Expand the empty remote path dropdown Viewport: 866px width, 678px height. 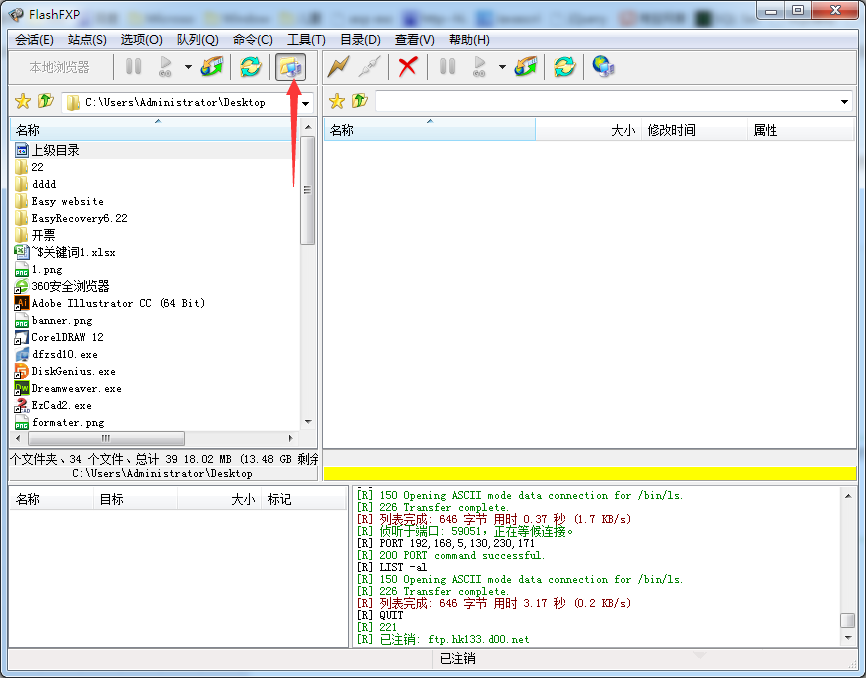(x=845, y=102)
